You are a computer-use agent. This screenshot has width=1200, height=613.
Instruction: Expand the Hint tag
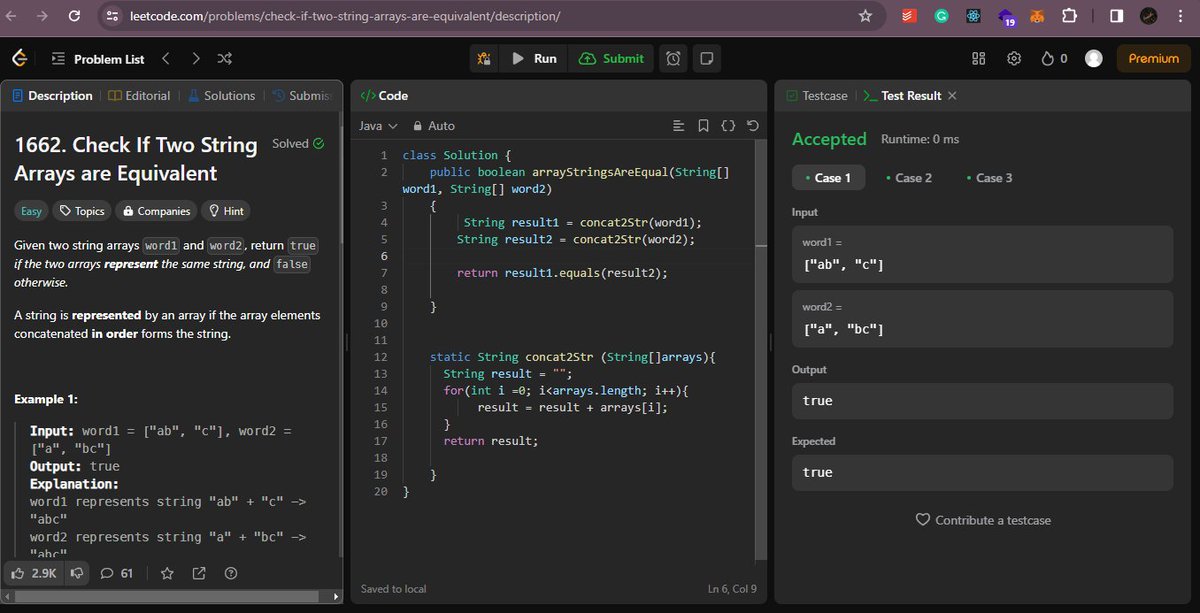[226, 211]
